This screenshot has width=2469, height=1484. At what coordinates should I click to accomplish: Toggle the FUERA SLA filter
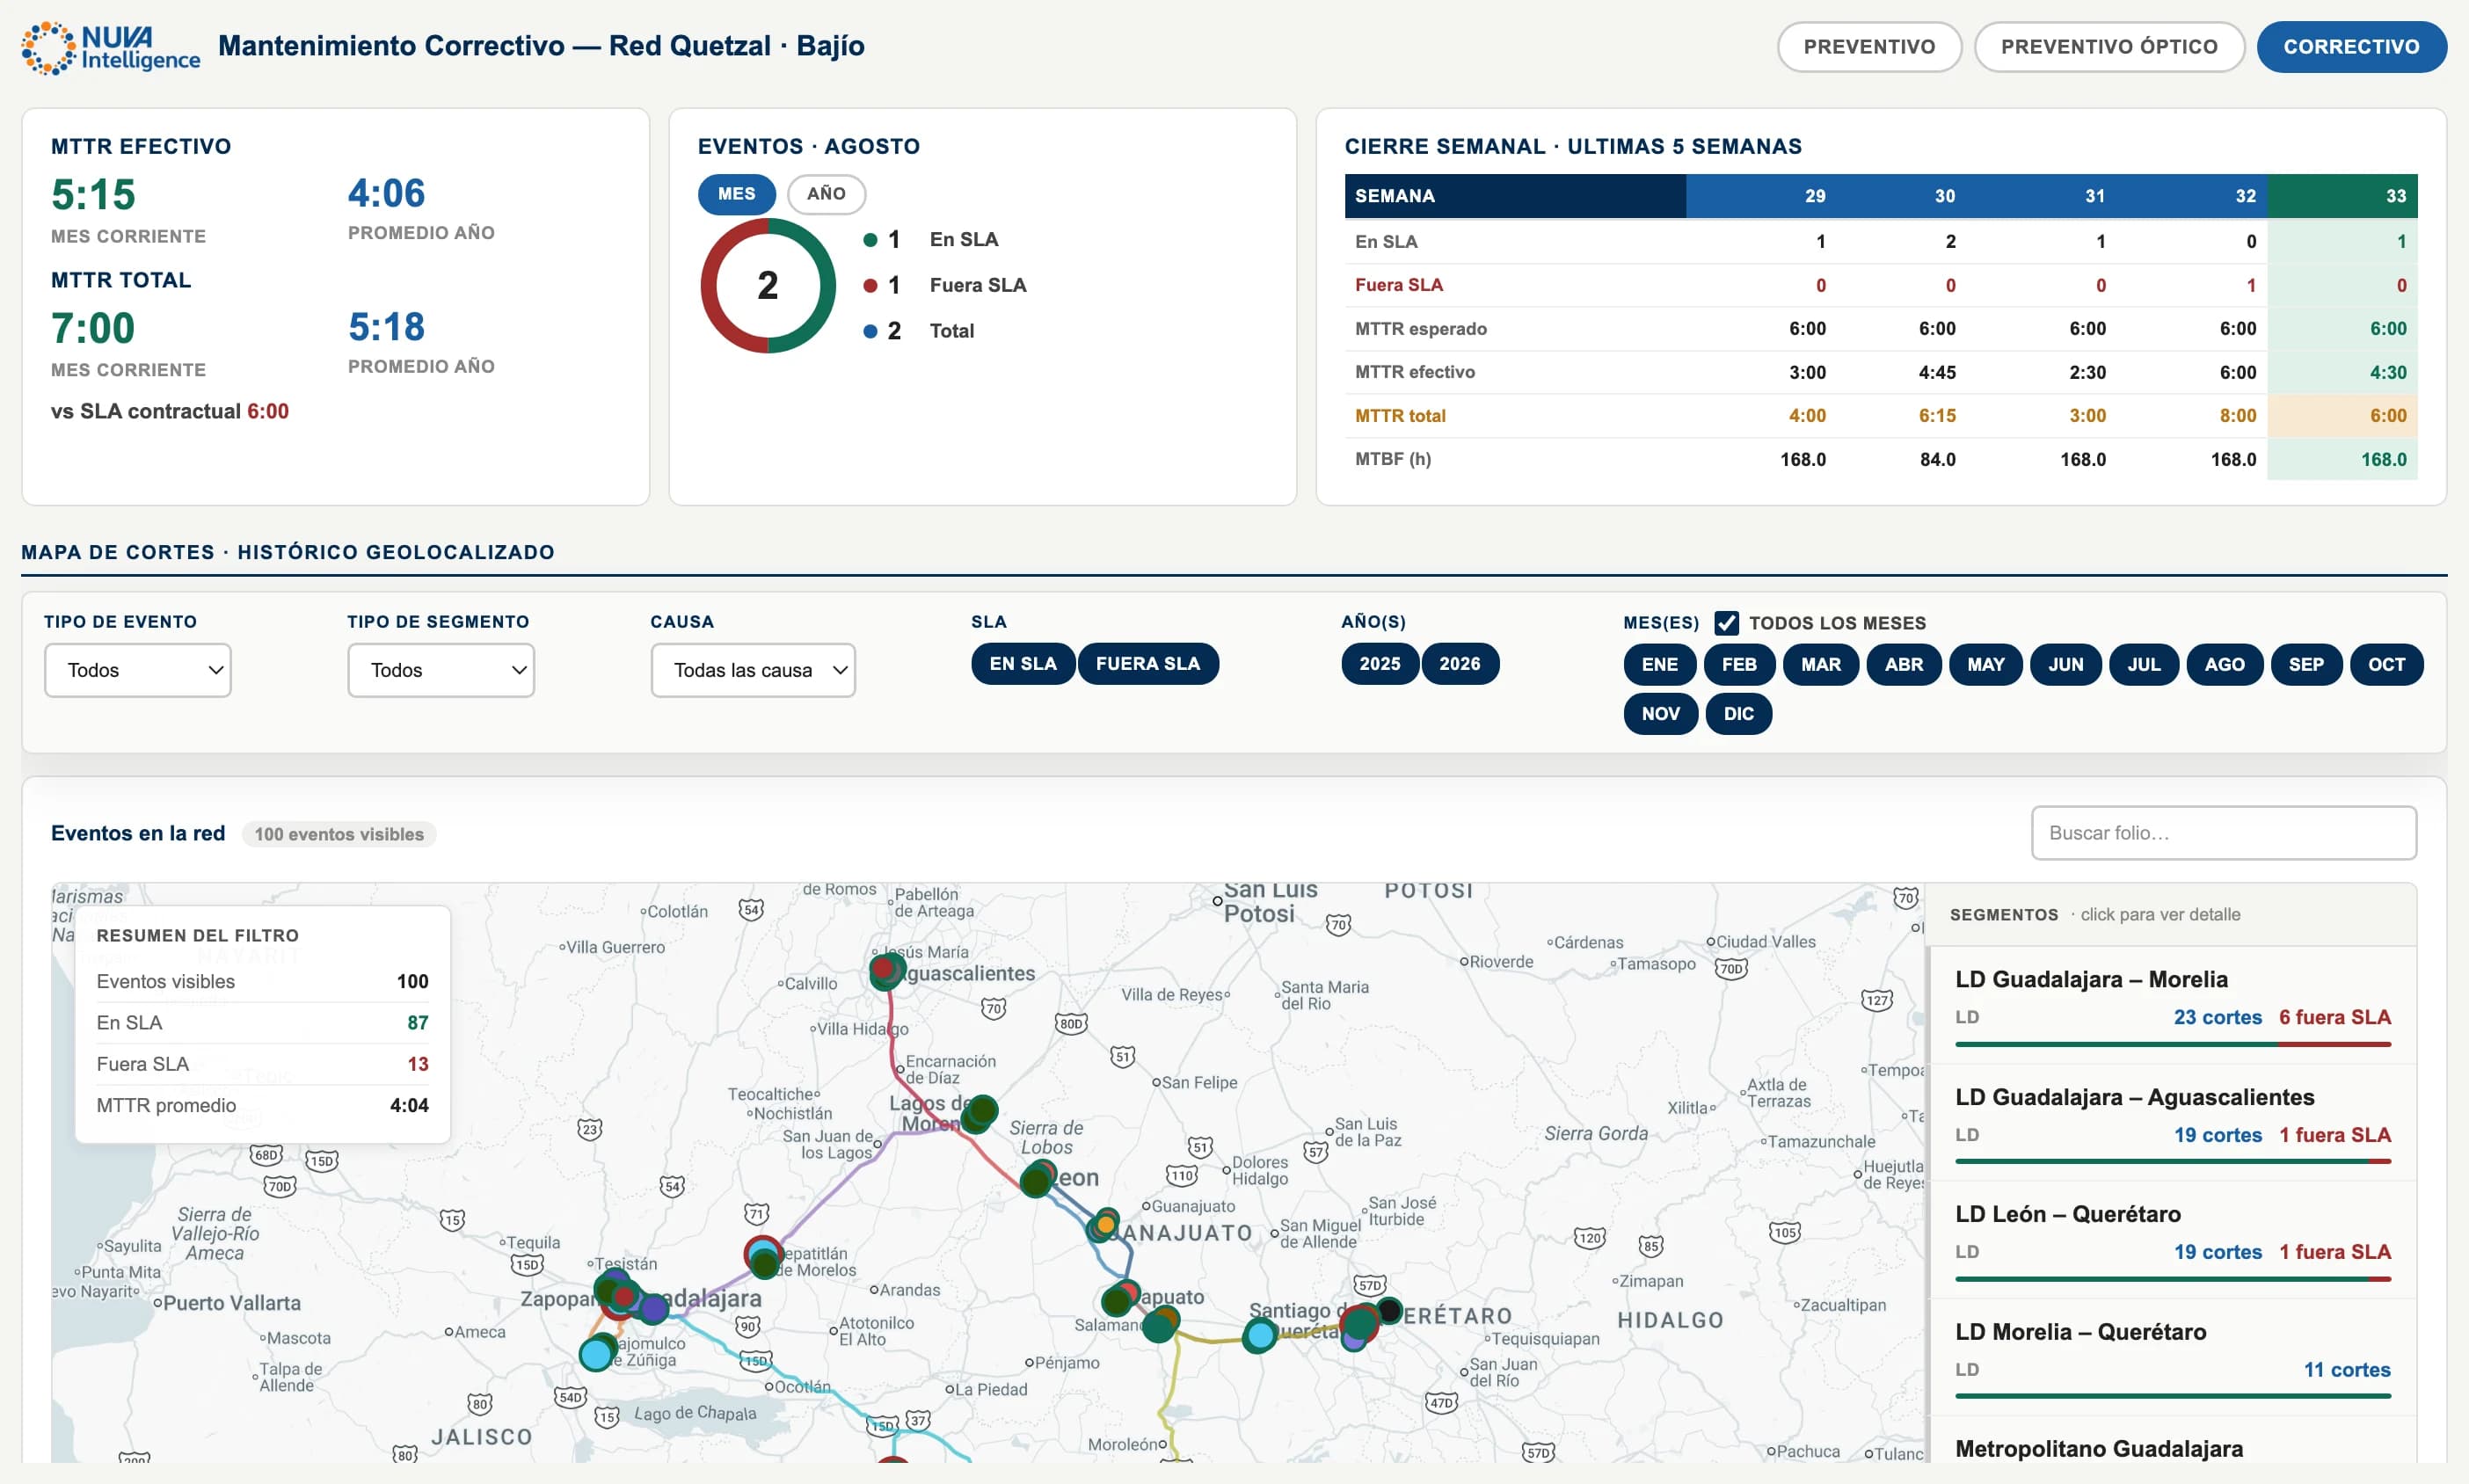[1147, 664]
